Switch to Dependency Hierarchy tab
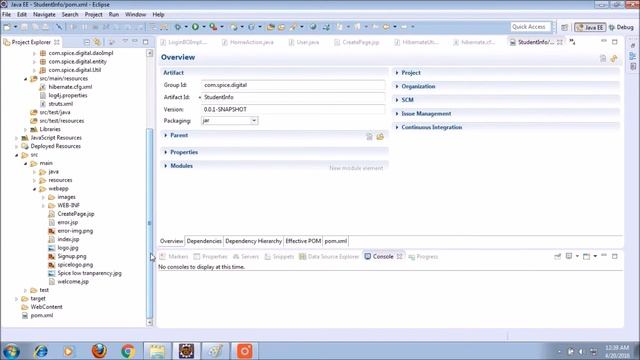 coord(253,241)
